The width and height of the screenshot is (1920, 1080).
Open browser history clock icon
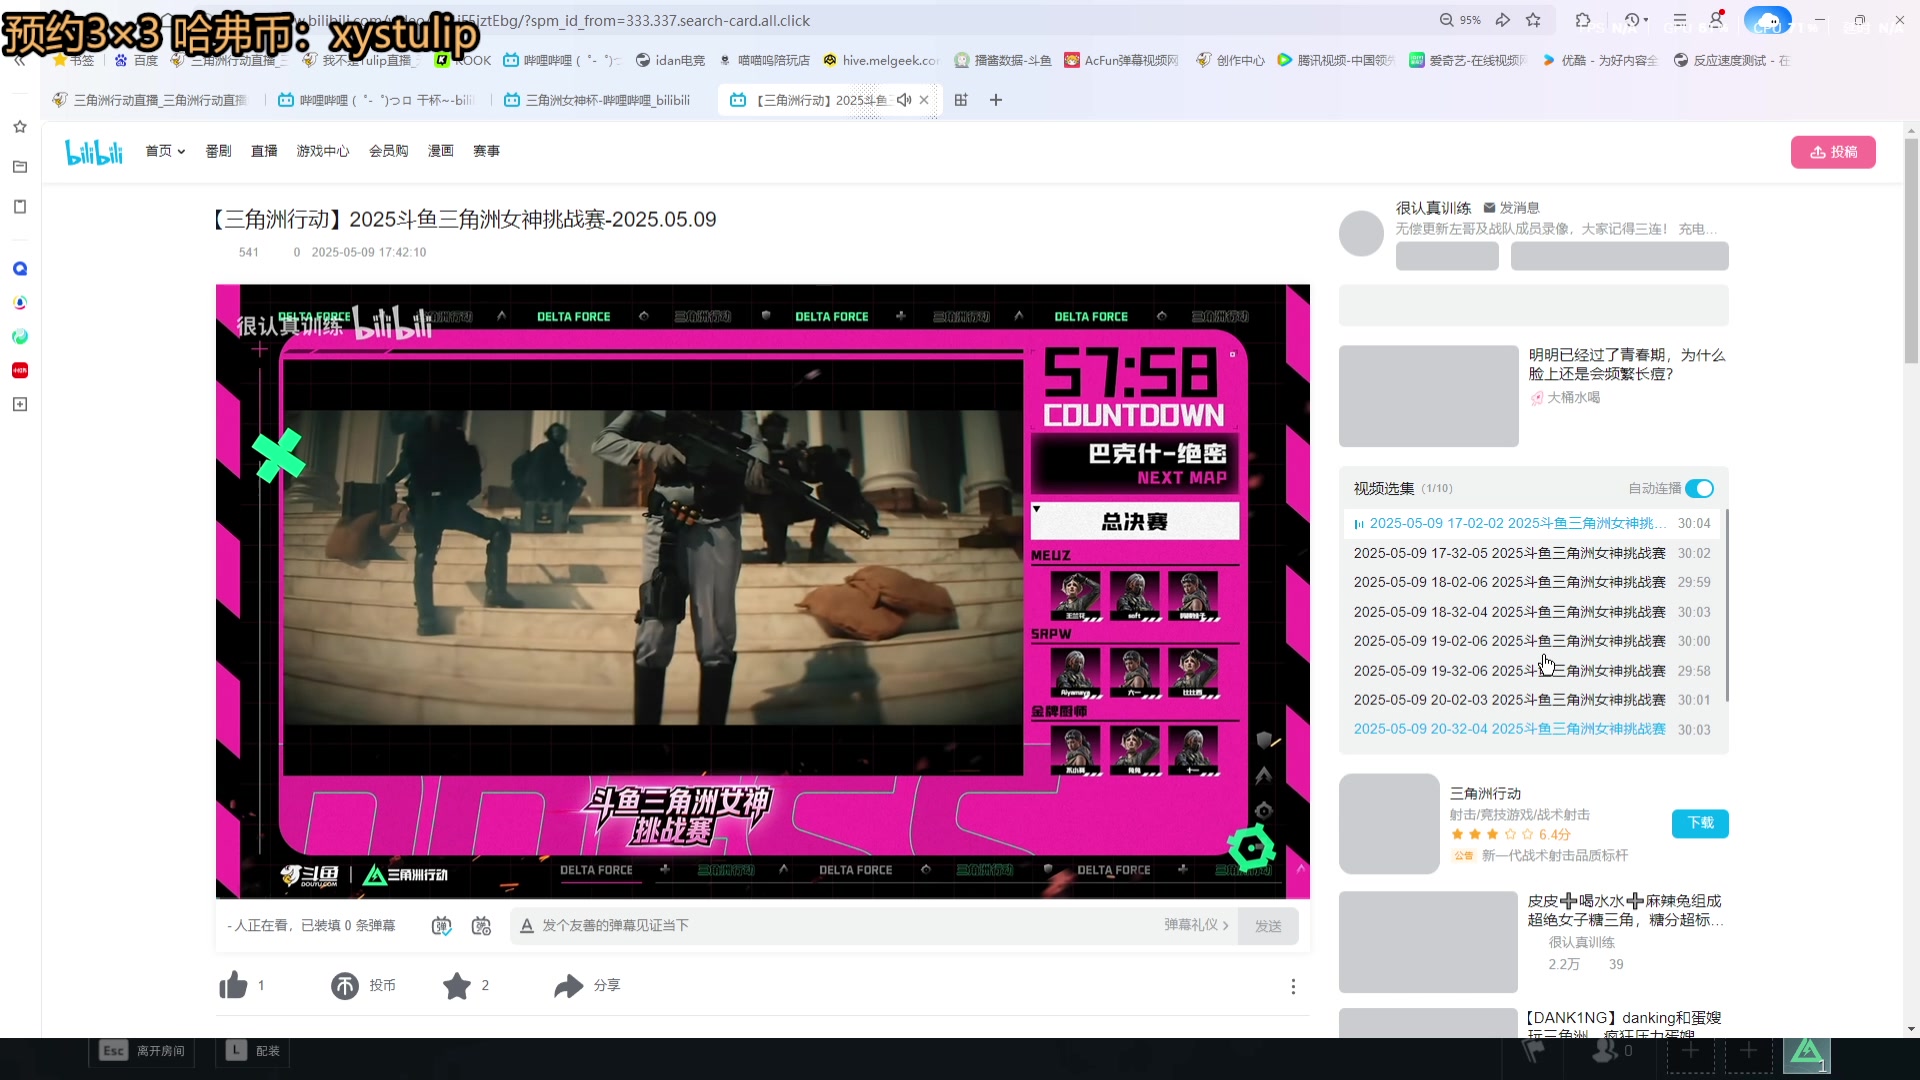(1632, 20)
